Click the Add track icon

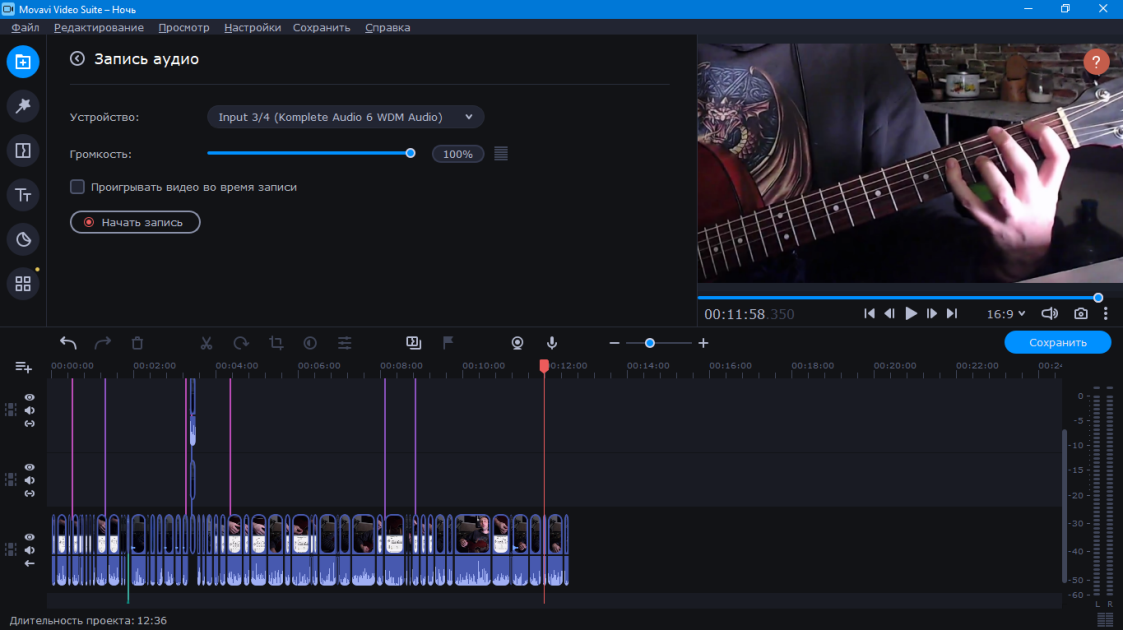click(x=24, y=367)
